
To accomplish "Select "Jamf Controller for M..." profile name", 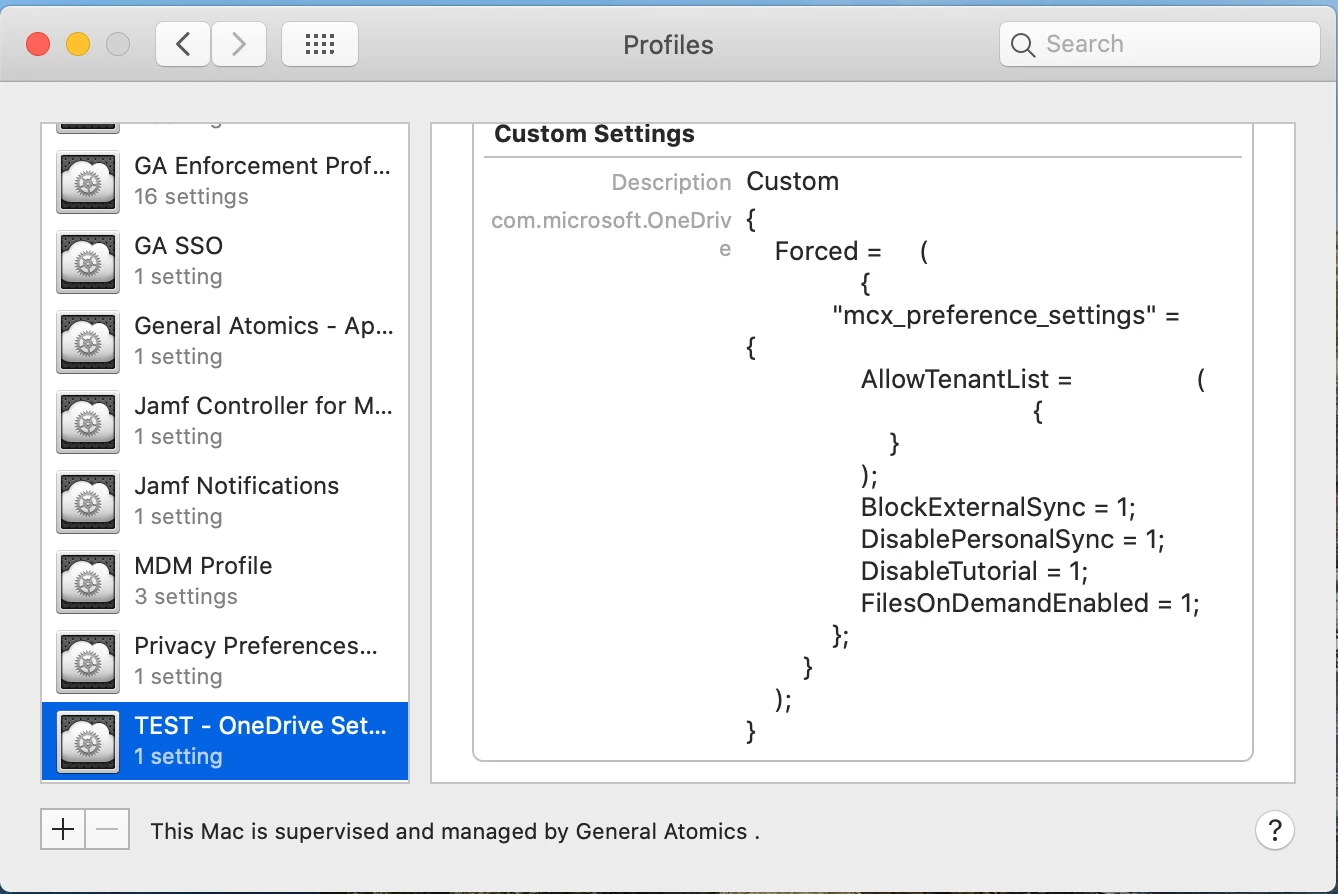I will click(x=264, y=406).
